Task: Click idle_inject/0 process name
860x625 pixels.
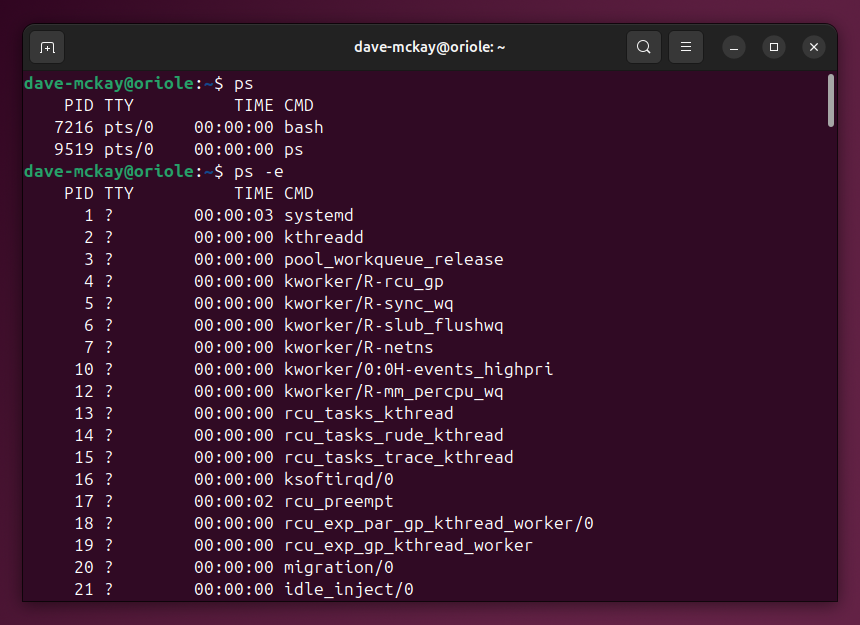Action: [x=348, y=589]
